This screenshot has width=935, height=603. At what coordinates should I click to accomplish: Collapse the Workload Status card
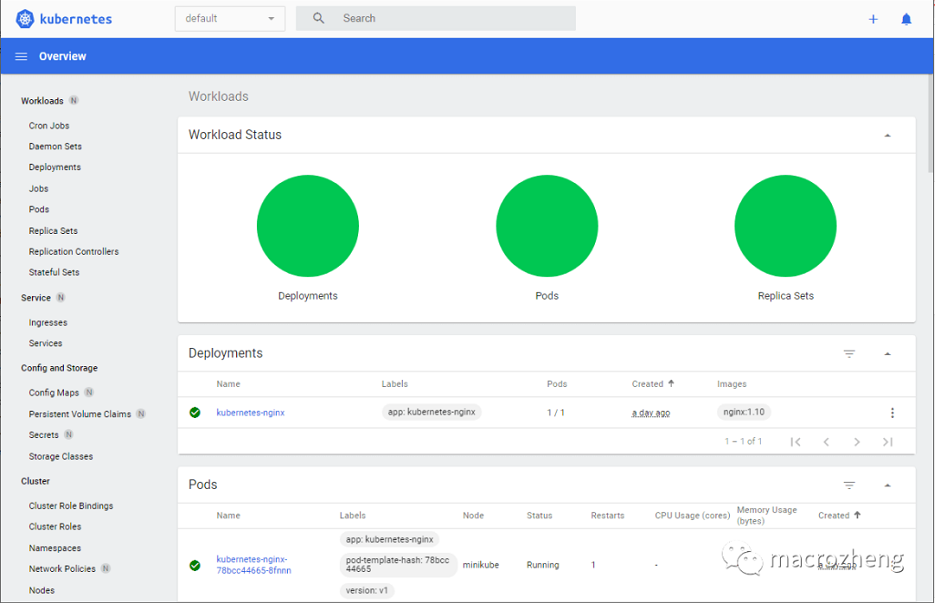887,135
